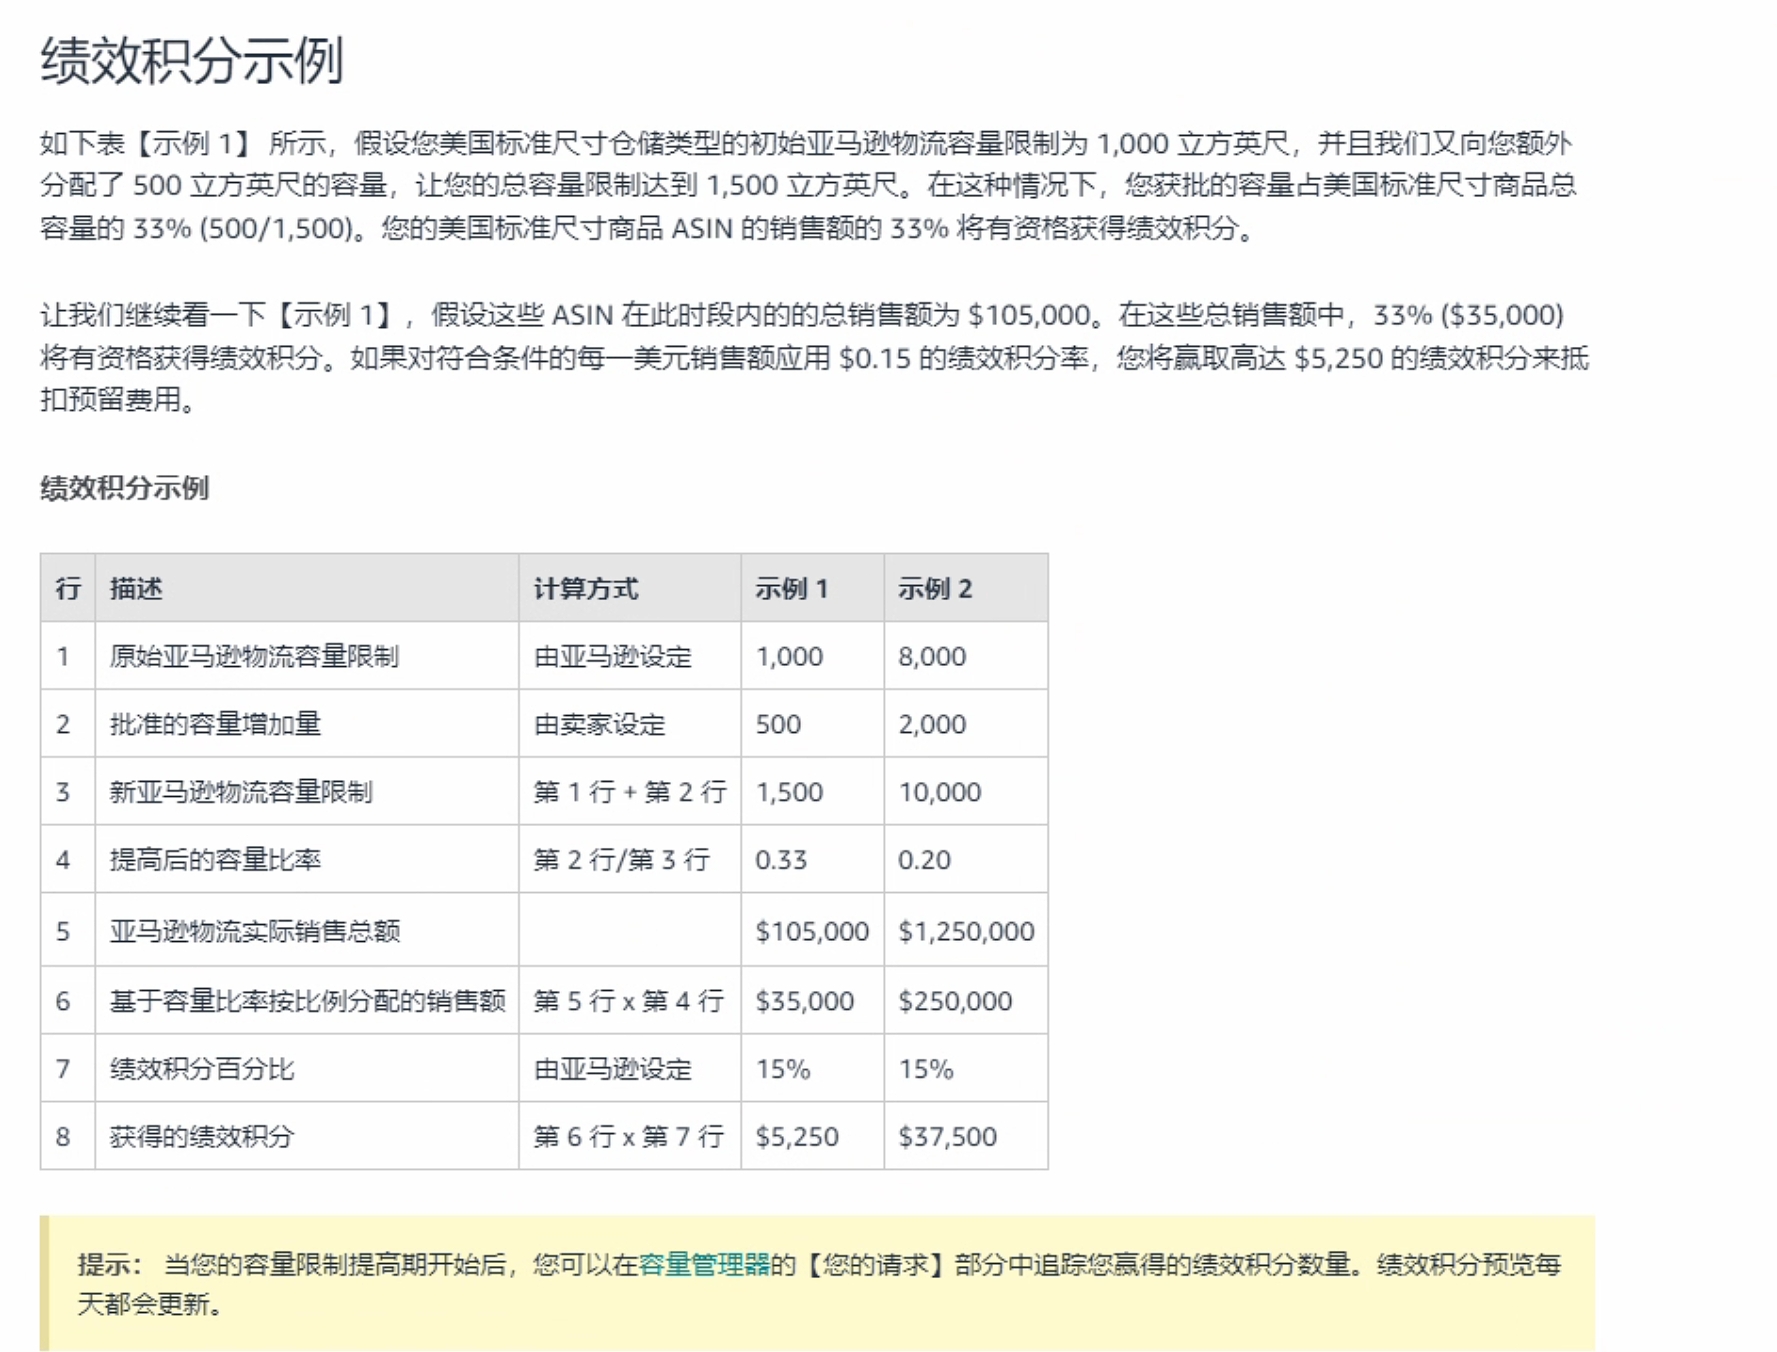This screenshot has width=1777, height=1352.
Task: Click the 由卖家设定 calculation cell
Action: pos(599,724)
